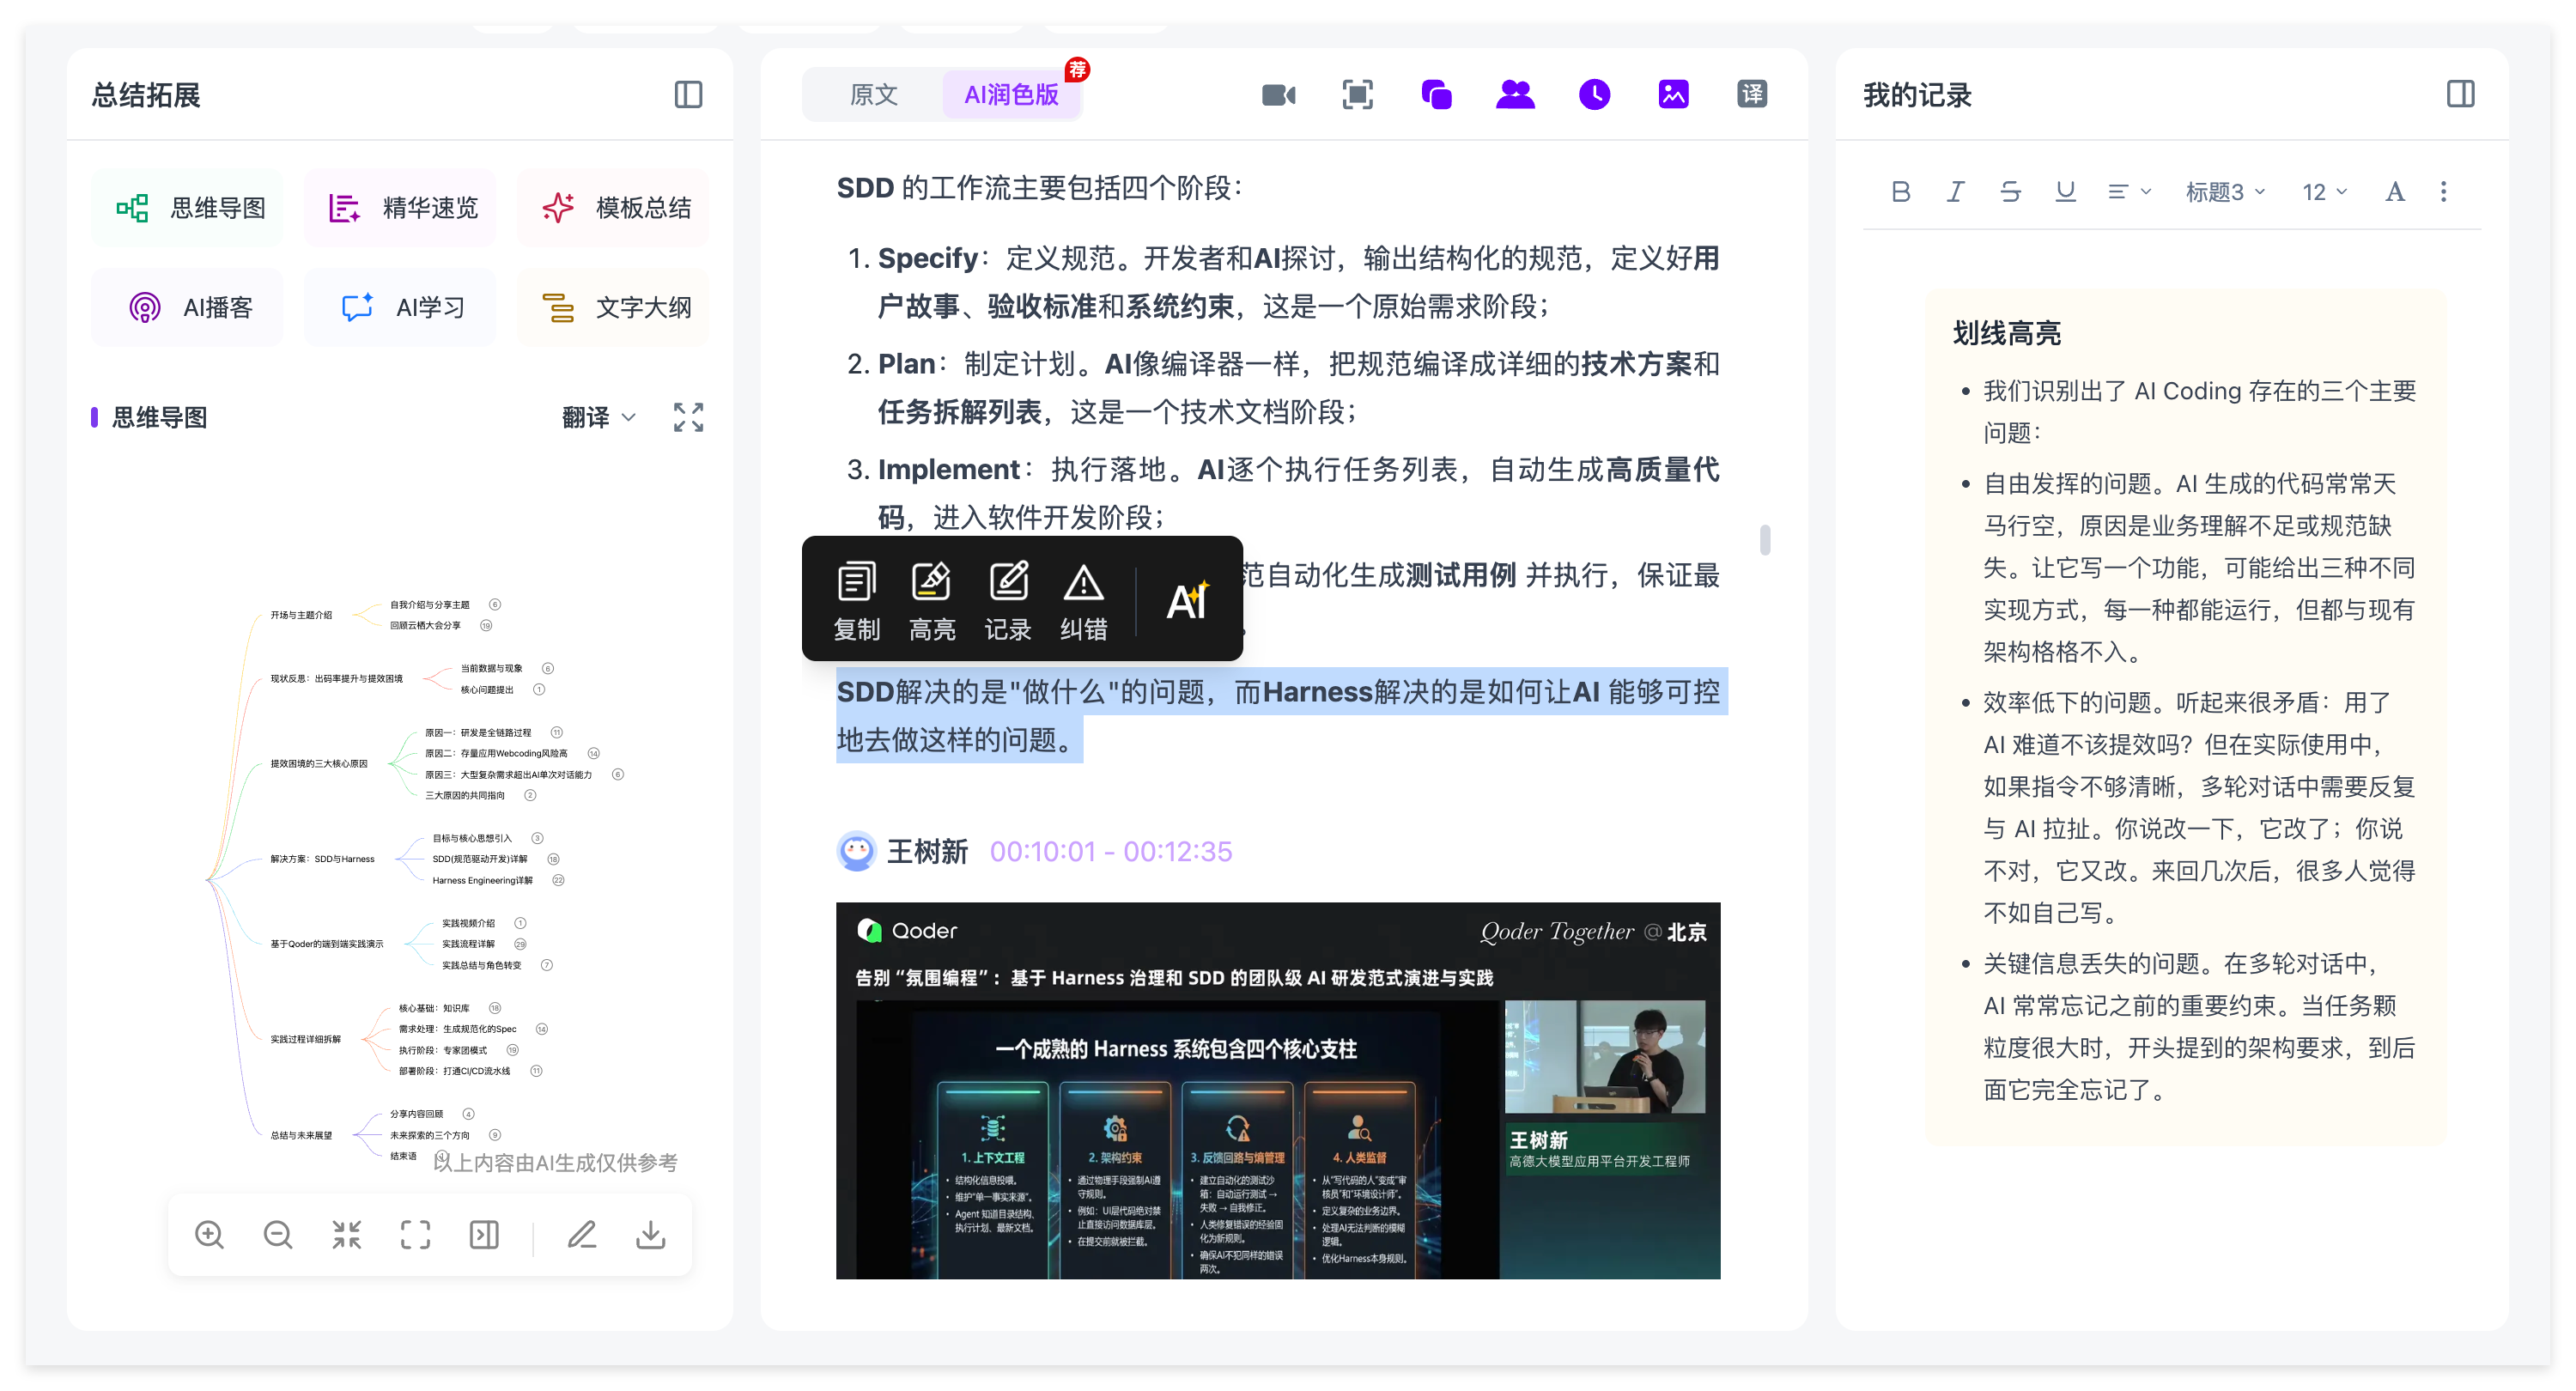Open text alignment dropdown
2576x1391 pixels.
click(2129, 191)
